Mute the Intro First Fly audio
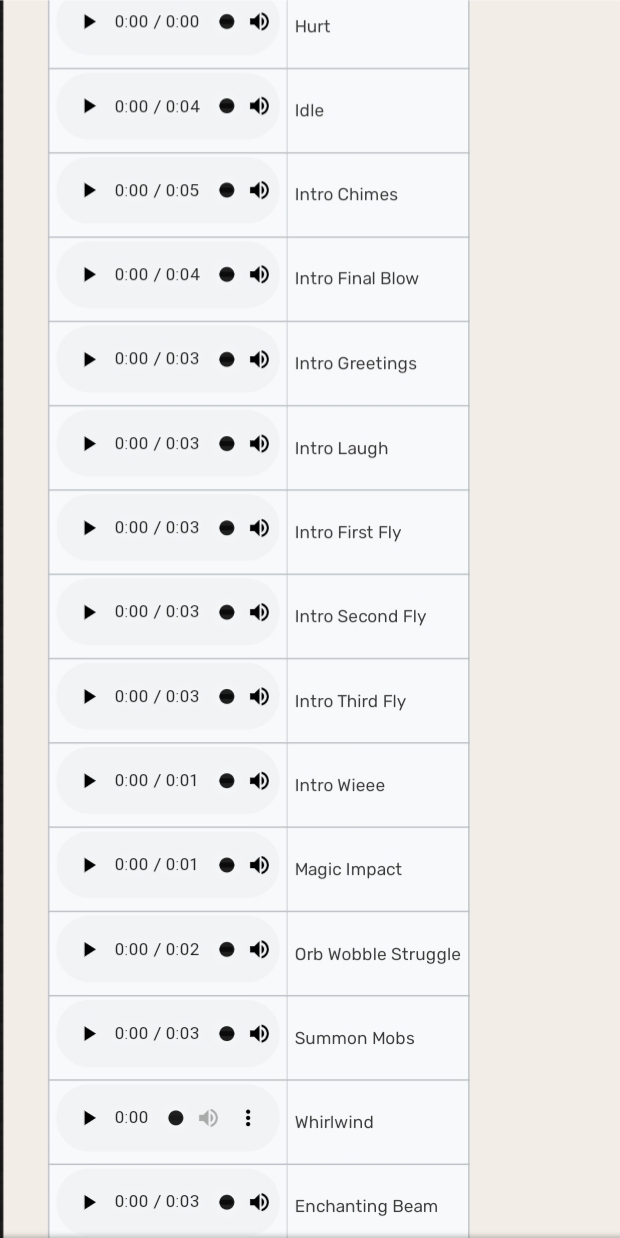The image size is (620, 1238). pos(259,528)
